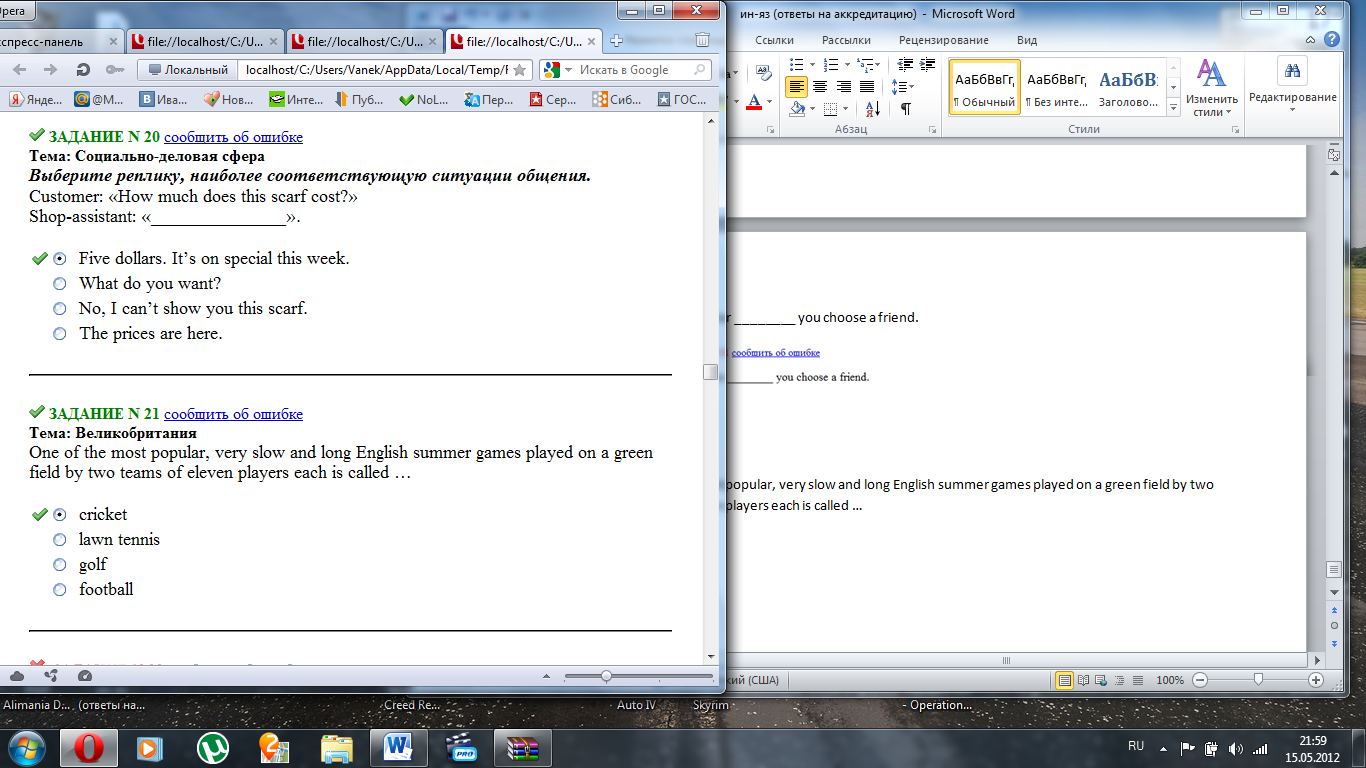This screenshot has width=1366, height=768.
Task: Click 'сообщить об ошибке' for Задание 20
Action: 233,137
